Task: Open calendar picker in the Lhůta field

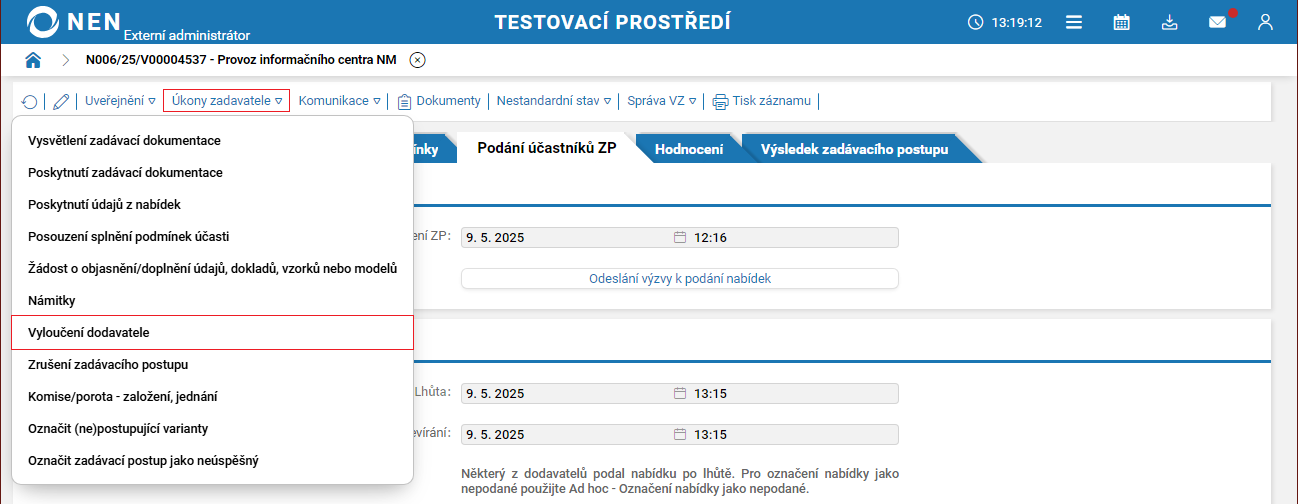Action: coord(680,393)
